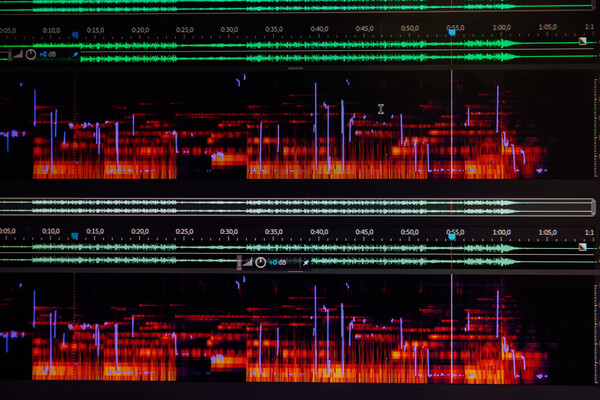Click the +0 dB value in lower HUD
The width and height of the screenshot is (600, 400).
278,262
